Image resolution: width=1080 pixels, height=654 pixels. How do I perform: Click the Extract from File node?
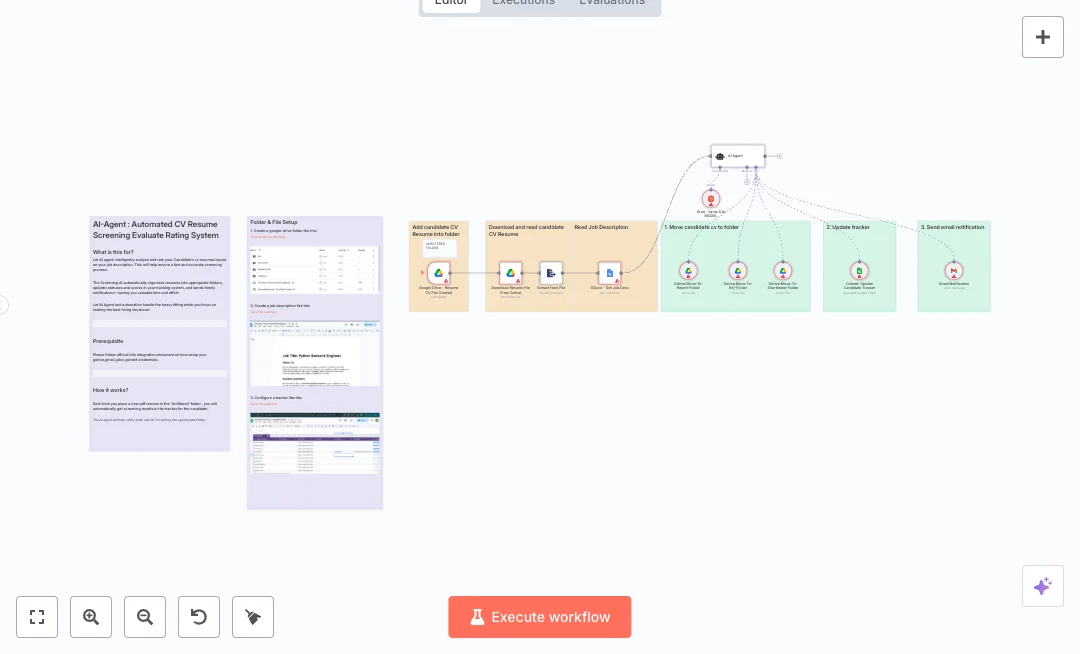(x=551, y=272)
